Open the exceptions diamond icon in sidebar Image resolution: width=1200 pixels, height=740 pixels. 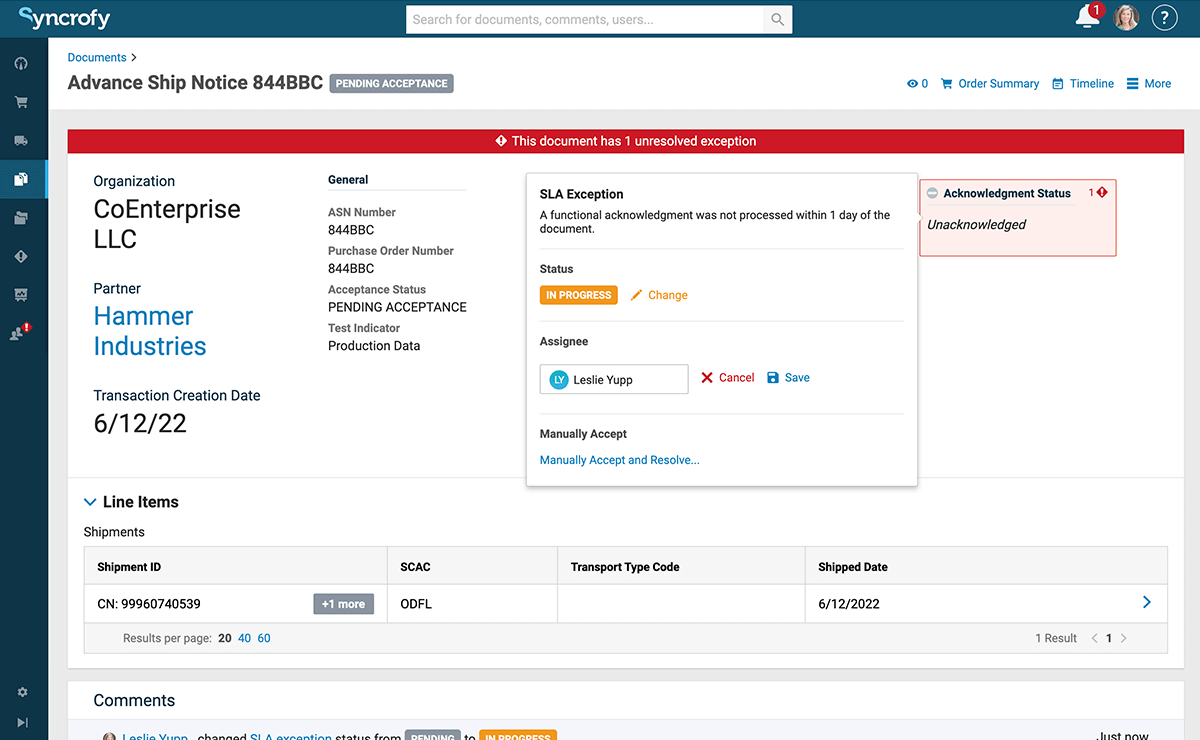click(x=21, y=257)
